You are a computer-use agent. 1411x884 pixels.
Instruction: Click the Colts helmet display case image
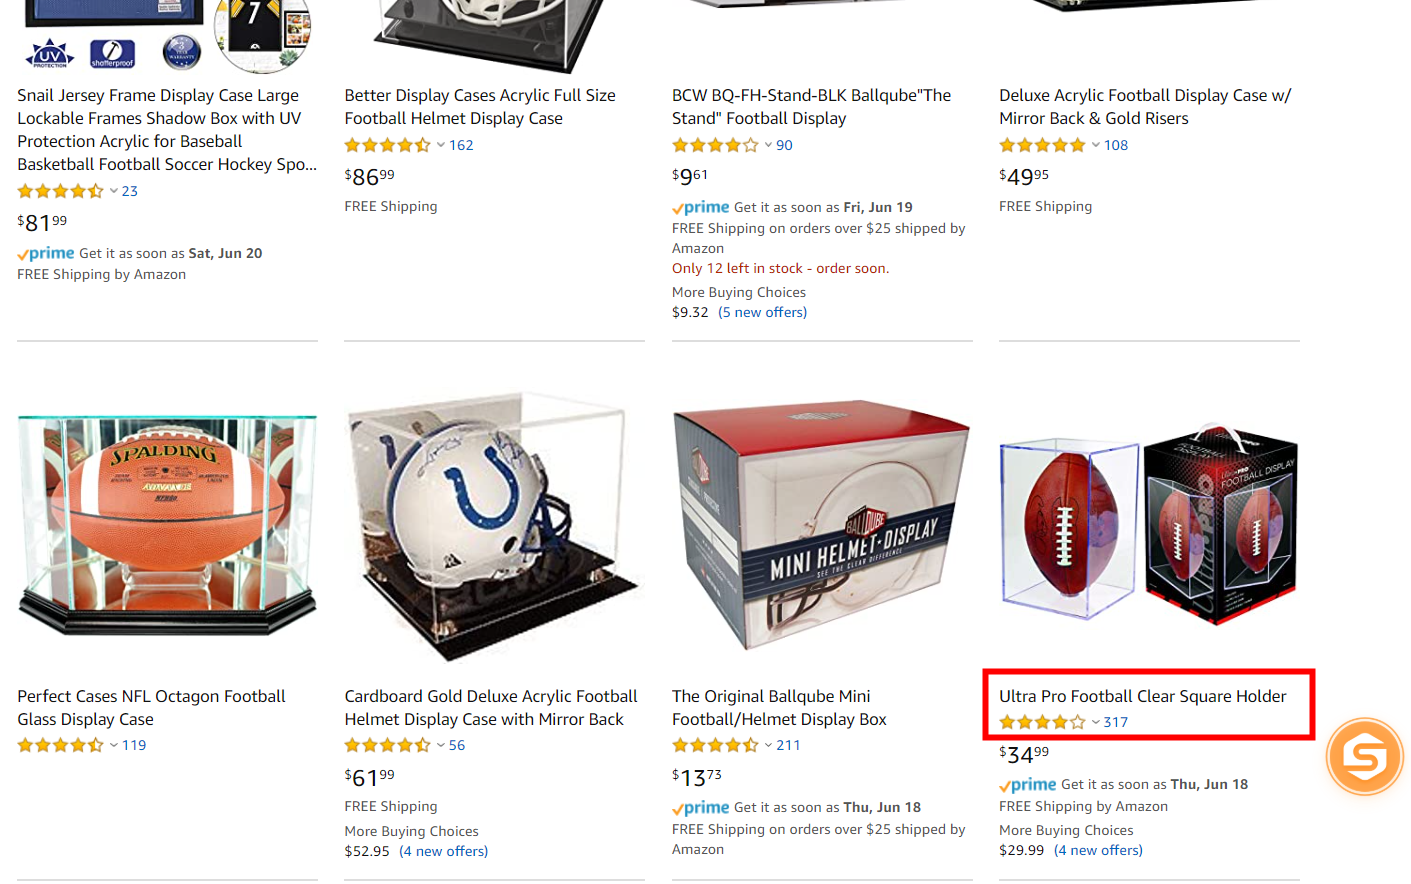[494, 525]
